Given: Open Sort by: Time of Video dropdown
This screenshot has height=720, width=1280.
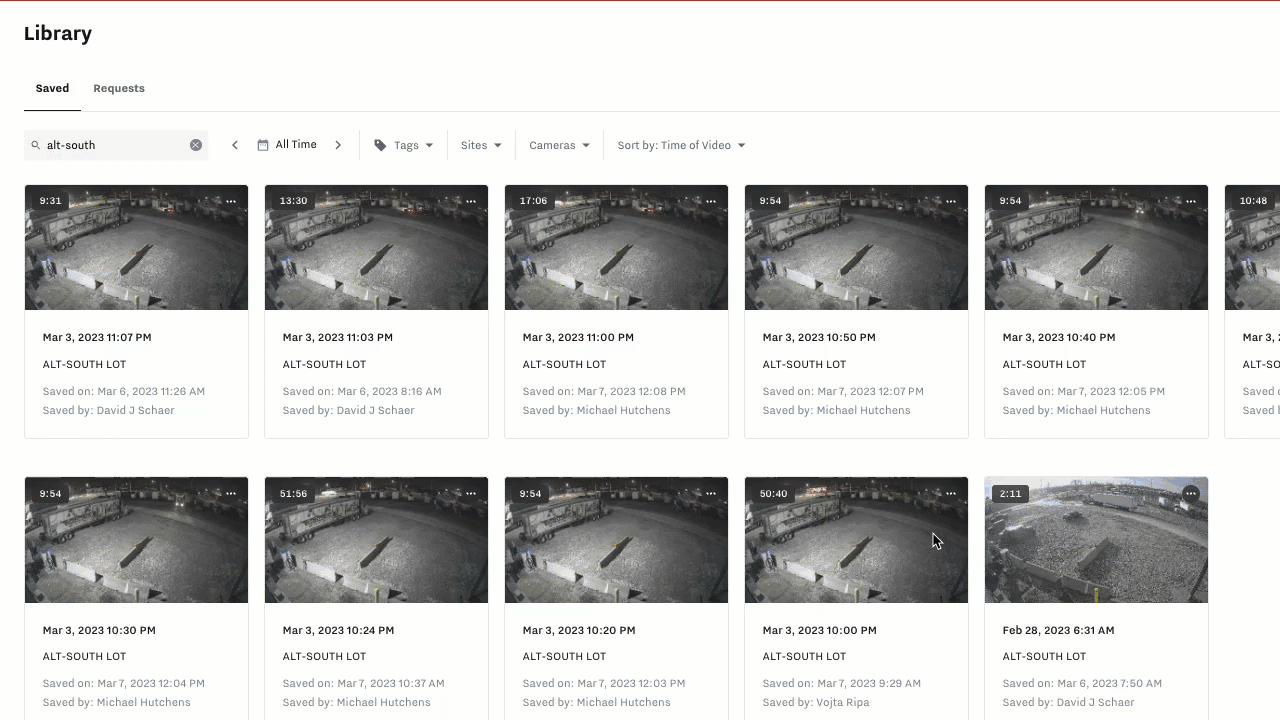Looking at the screenshot, I should click(681, 145).
